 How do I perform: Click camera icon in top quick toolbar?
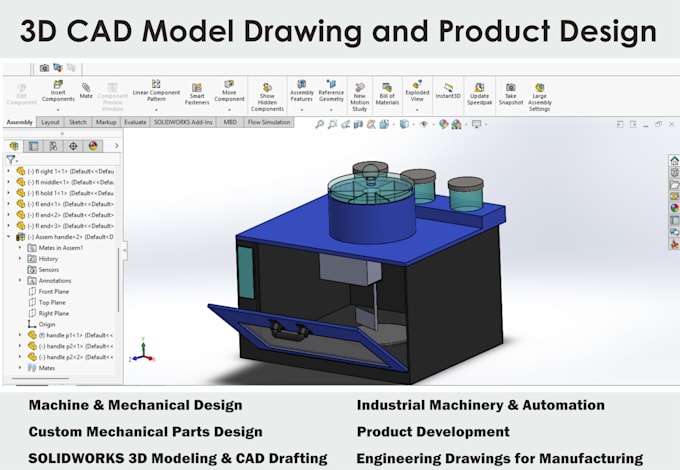pyautogui.click(x=44, y=68)
